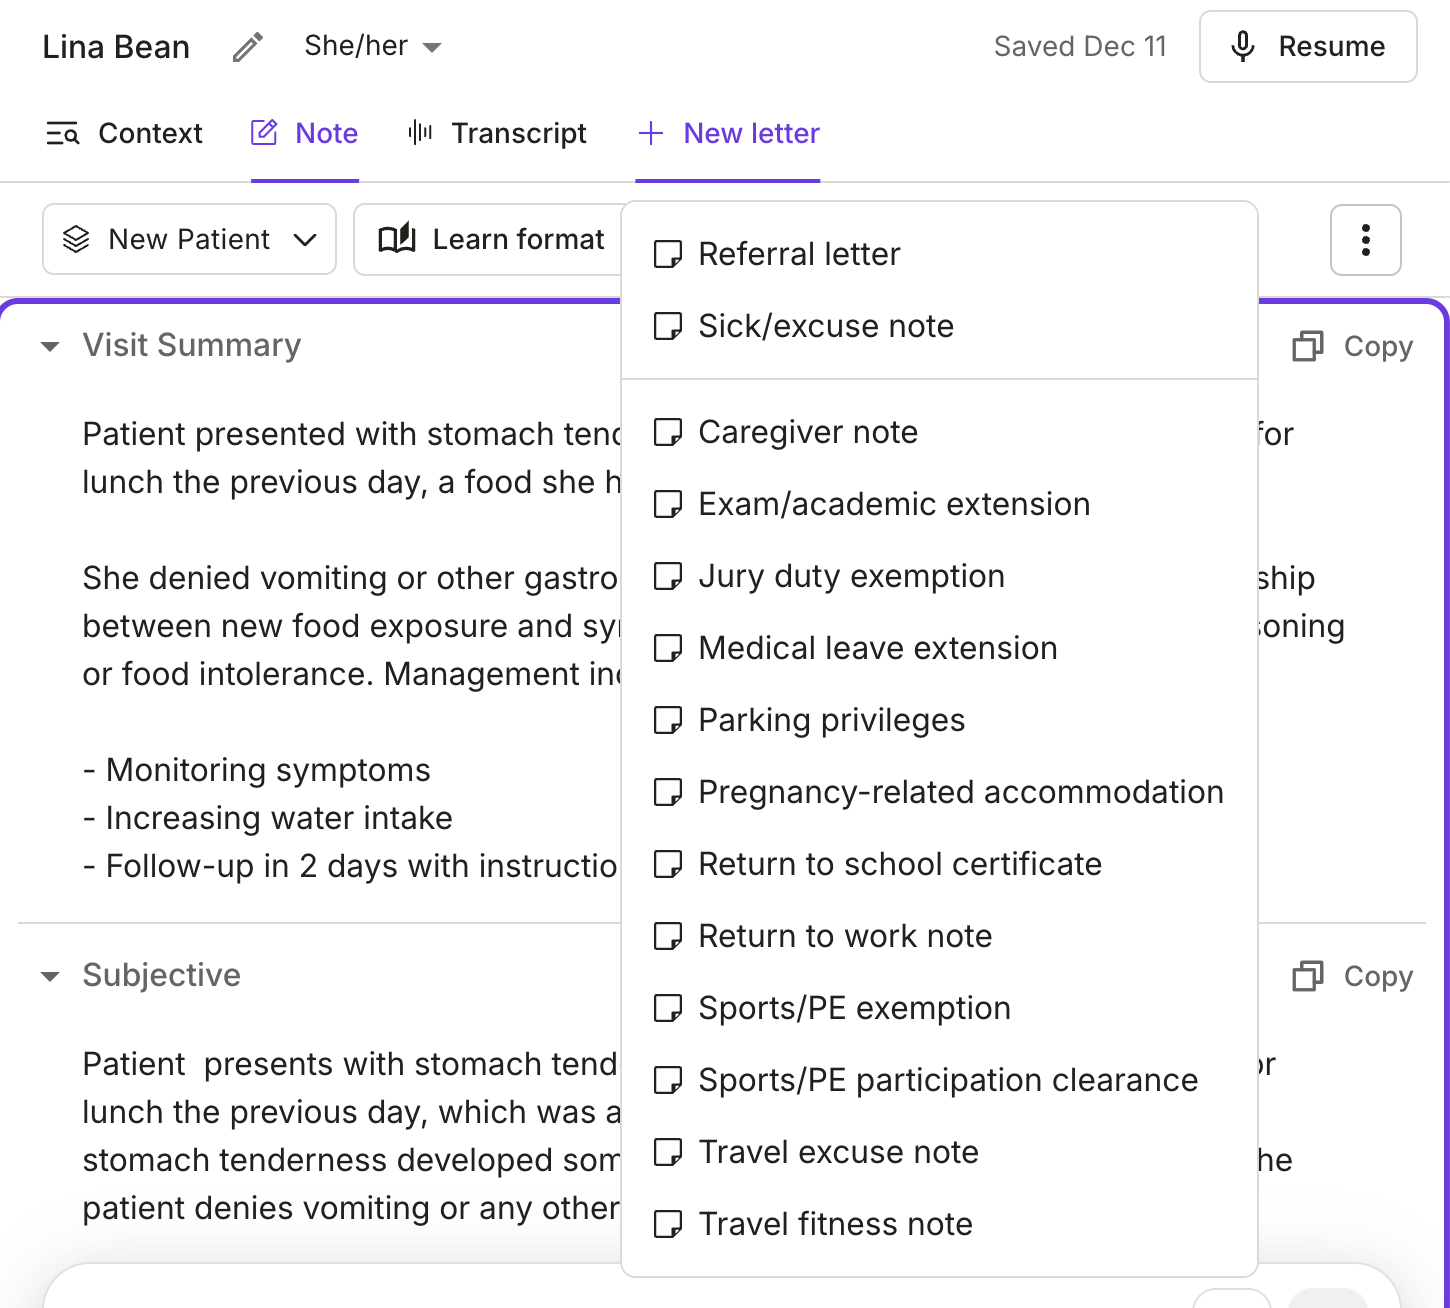Click the pencil icon to edit patient name
The height and width of the screenshot is (1308, 1450).
click(246, 46)
